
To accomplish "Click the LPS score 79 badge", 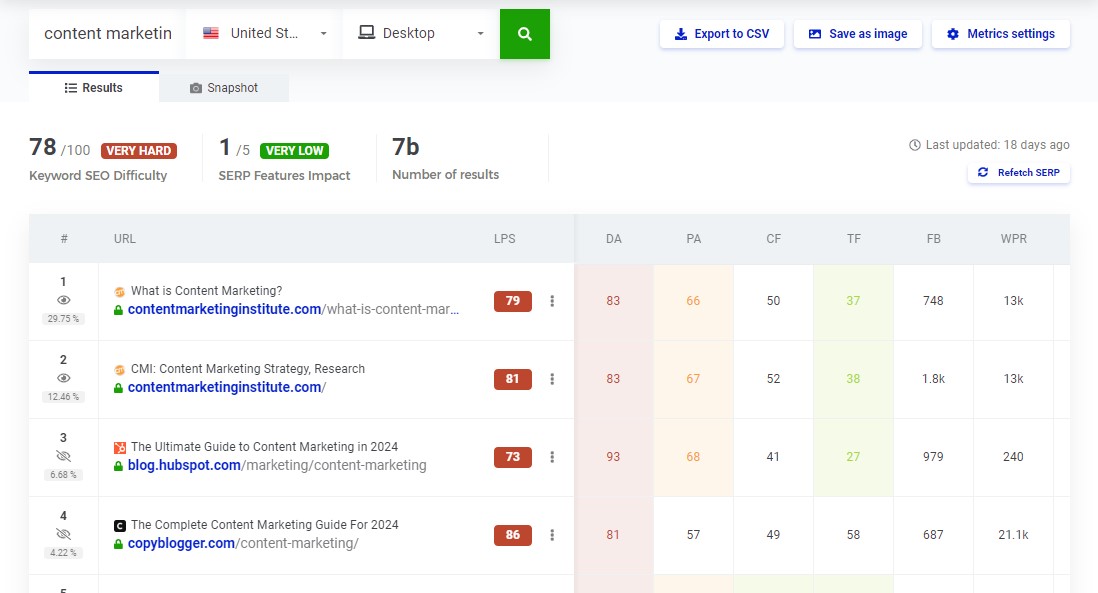I will 513,301.
